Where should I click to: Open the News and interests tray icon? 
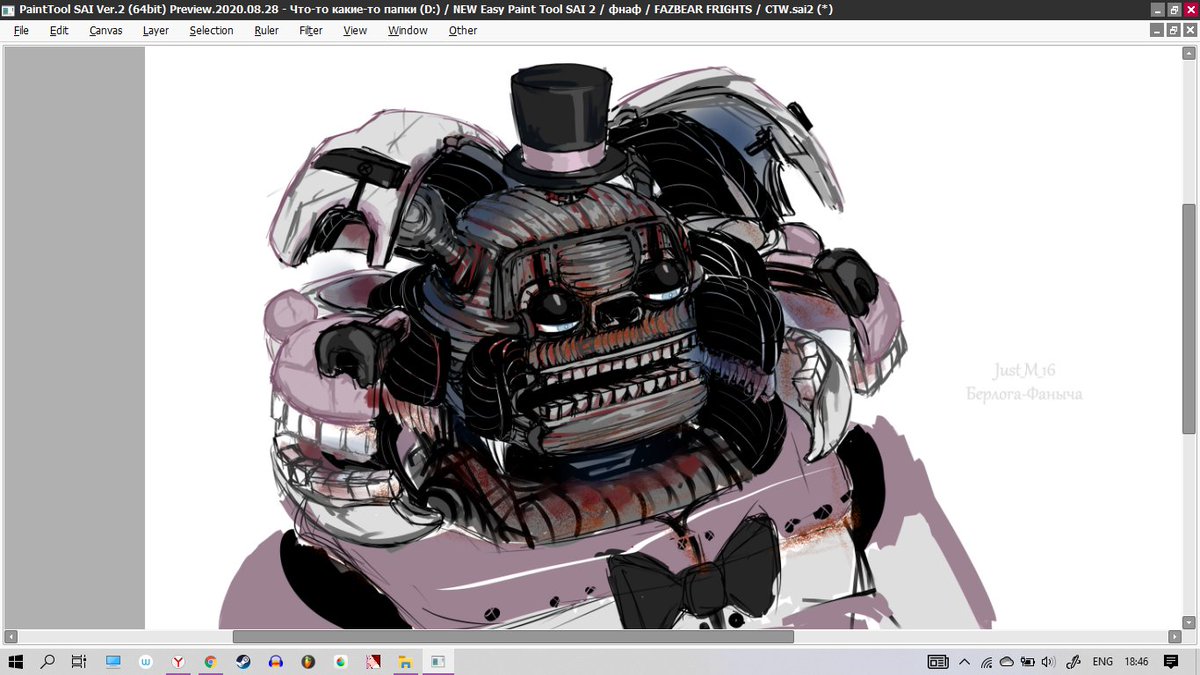click(938, 661)
